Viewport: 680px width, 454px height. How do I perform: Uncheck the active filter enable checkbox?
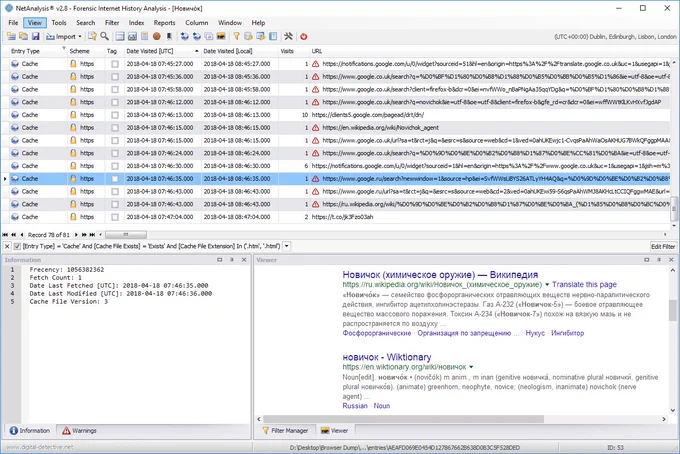pyautogui.click(x=17, y=246)
